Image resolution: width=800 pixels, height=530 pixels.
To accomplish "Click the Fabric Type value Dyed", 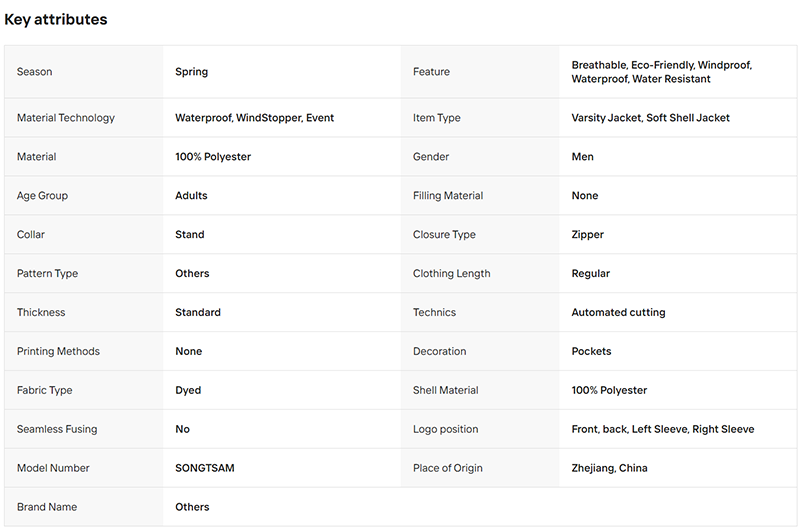I will [x=188, y=390].
